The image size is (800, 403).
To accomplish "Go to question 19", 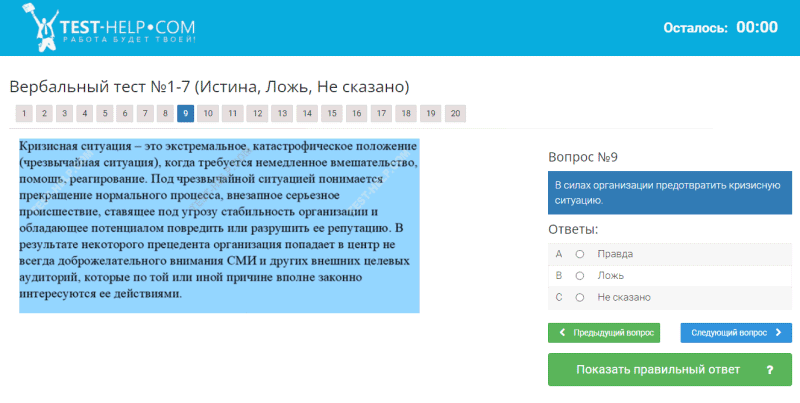I will (x=431, y=113).
